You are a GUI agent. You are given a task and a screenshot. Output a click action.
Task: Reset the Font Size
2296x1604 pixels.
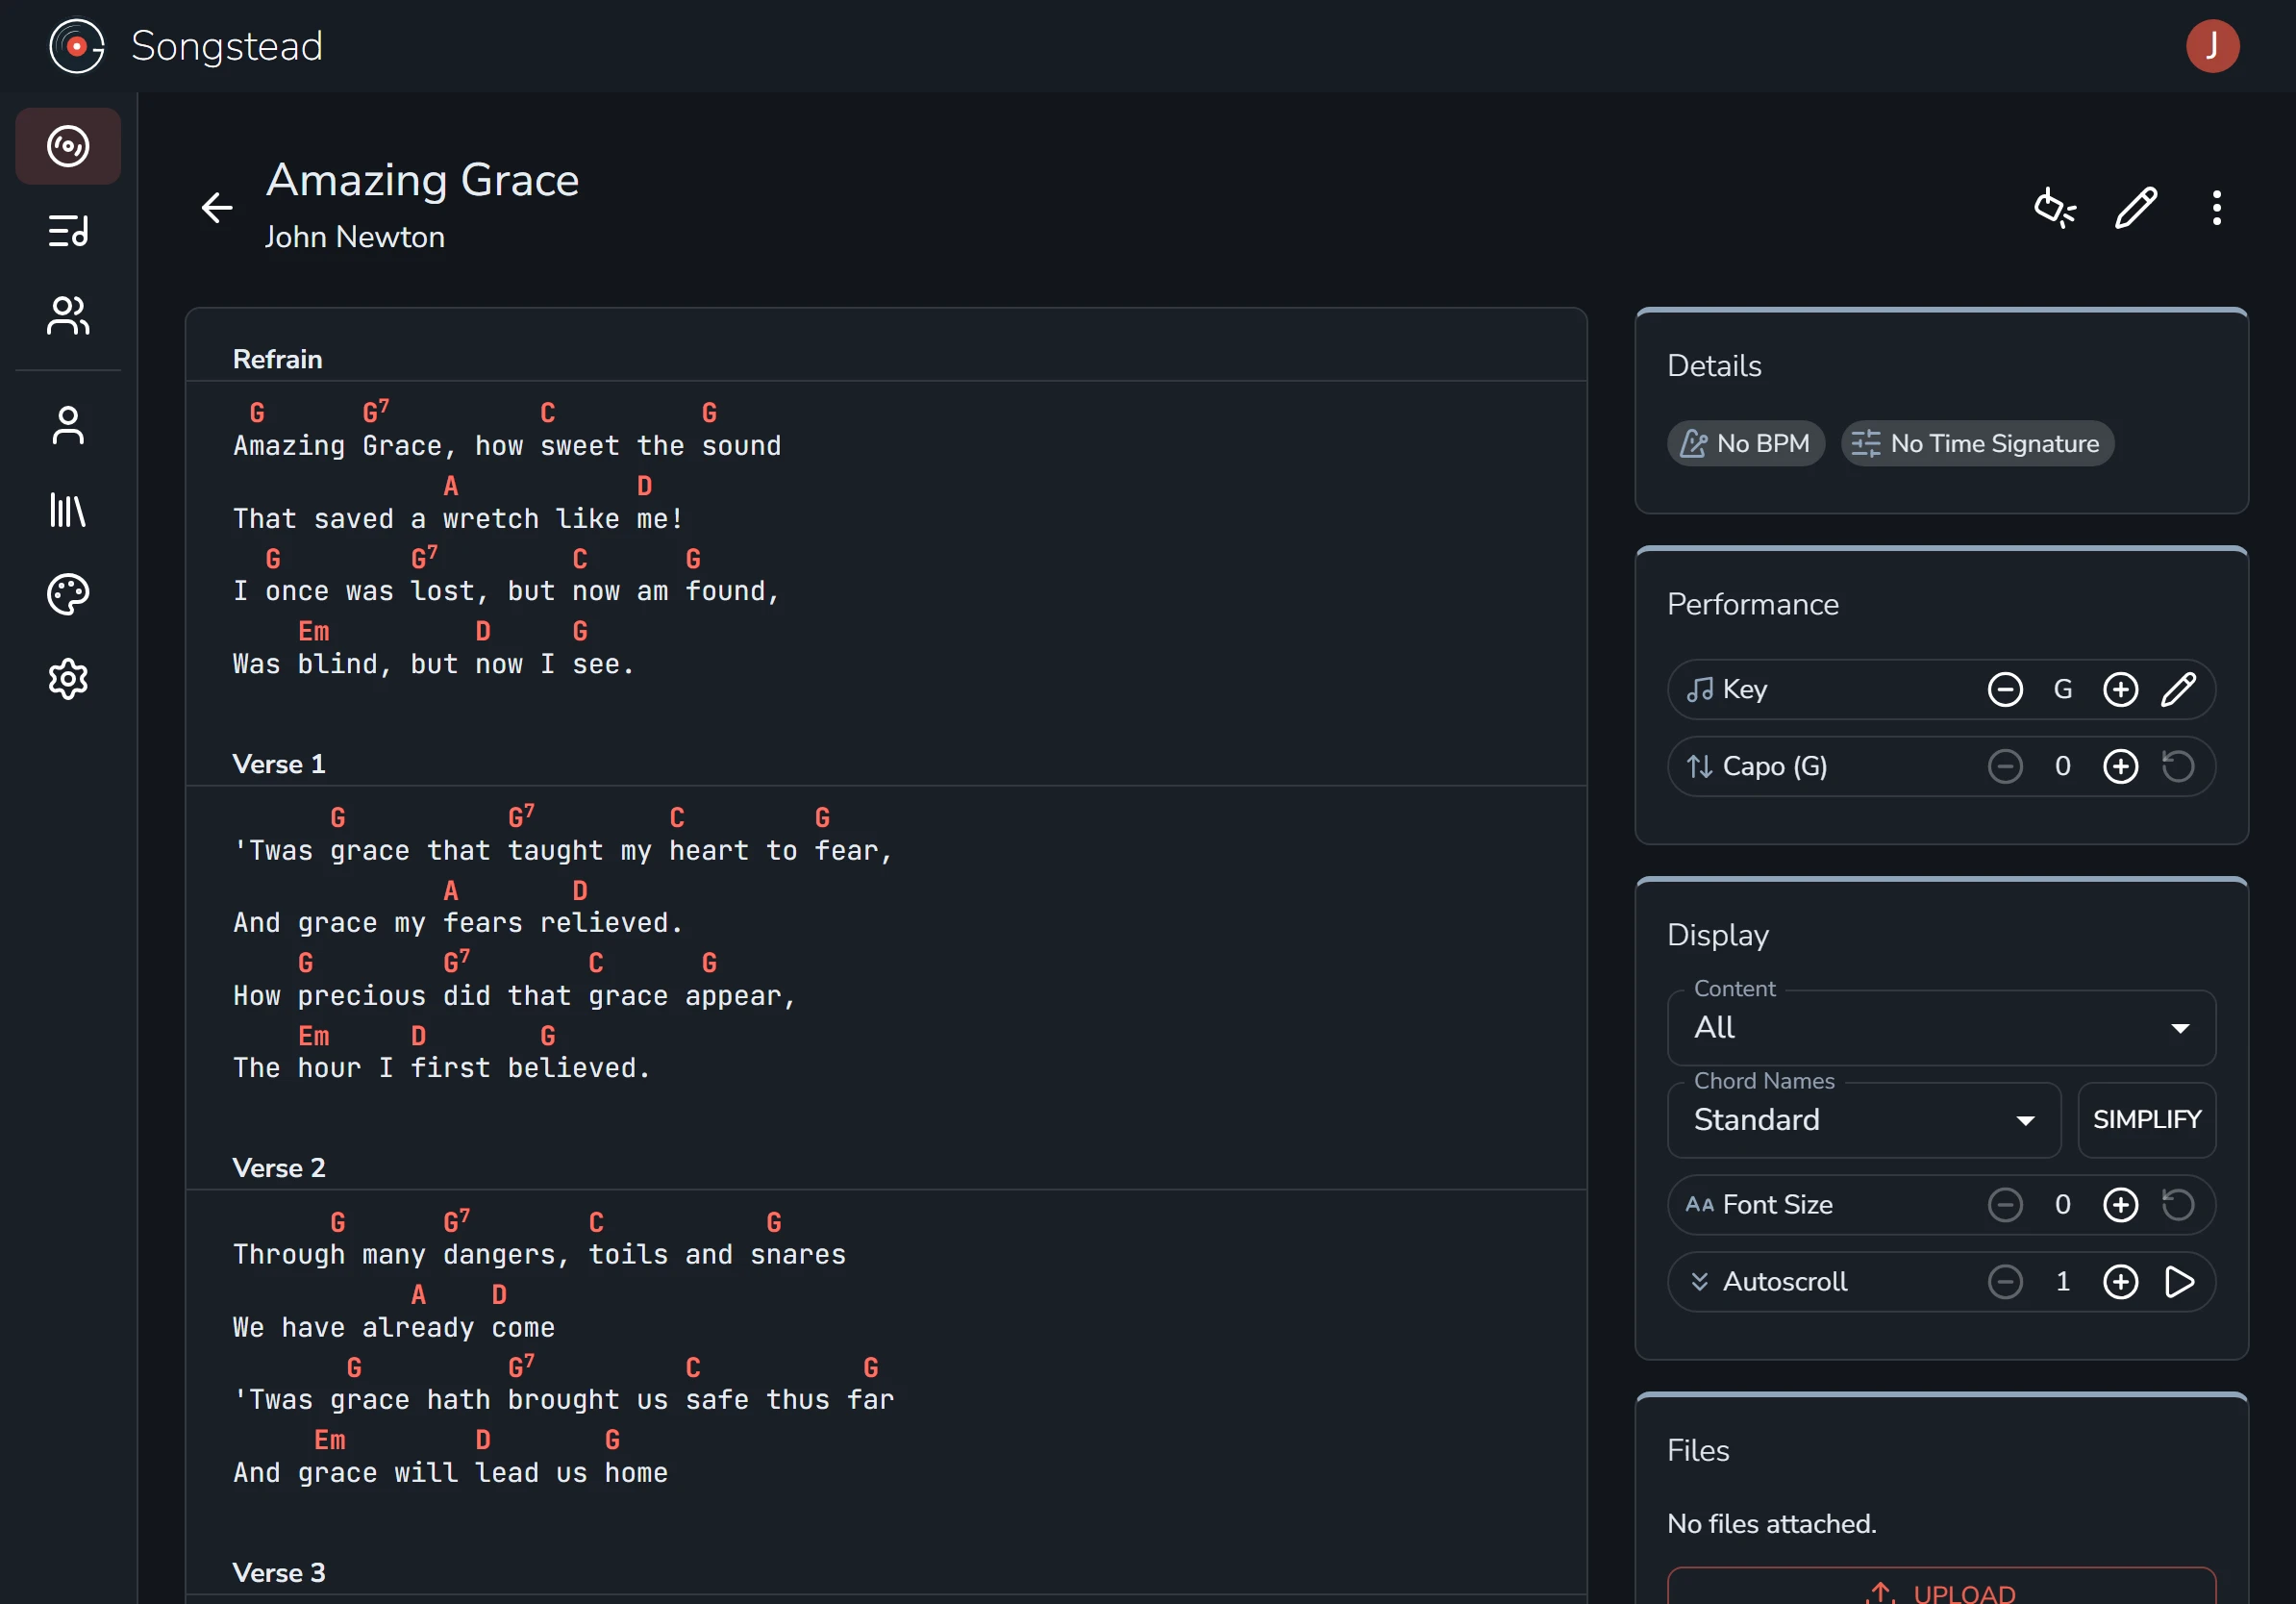[x=2178, y=1204]
